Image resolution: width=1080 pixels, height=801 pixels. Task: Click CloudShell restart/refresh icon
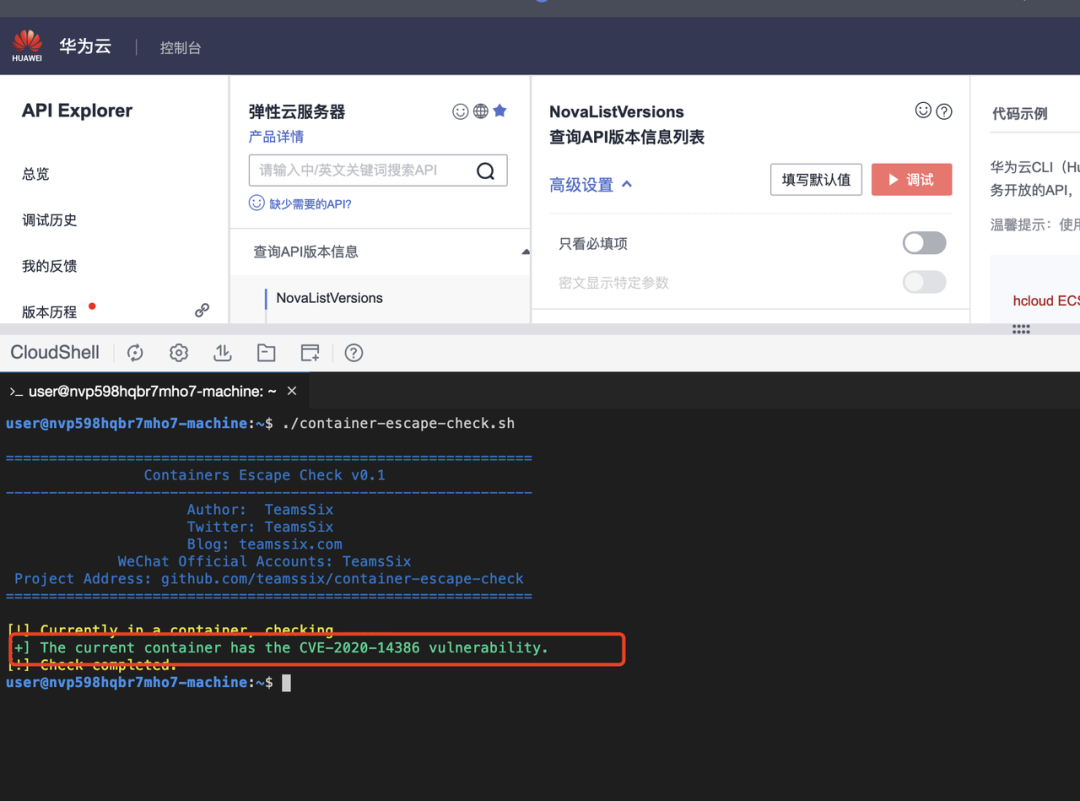[135, 353]
